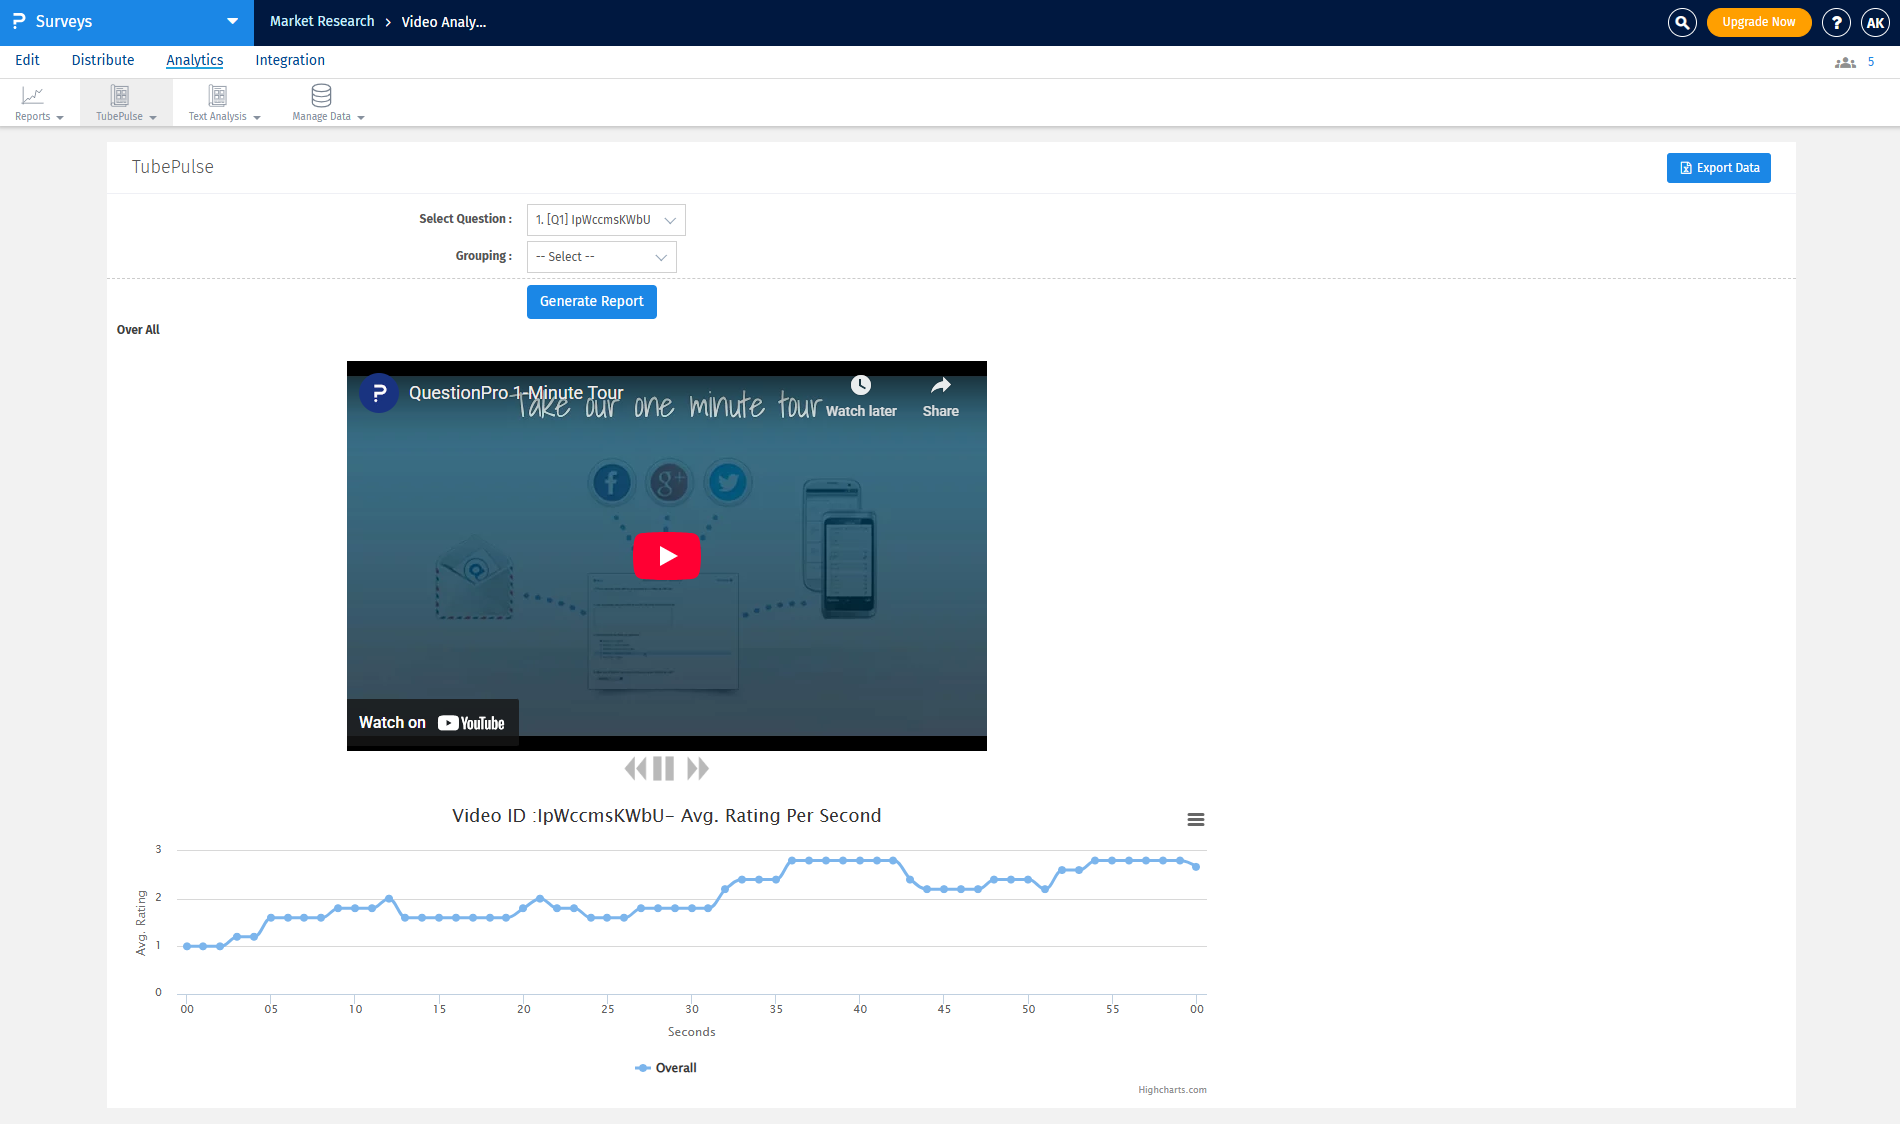This screenshot has height=1124, width=1900.
Task: Open chart hamburger context menu
Action: (1195, 820)
